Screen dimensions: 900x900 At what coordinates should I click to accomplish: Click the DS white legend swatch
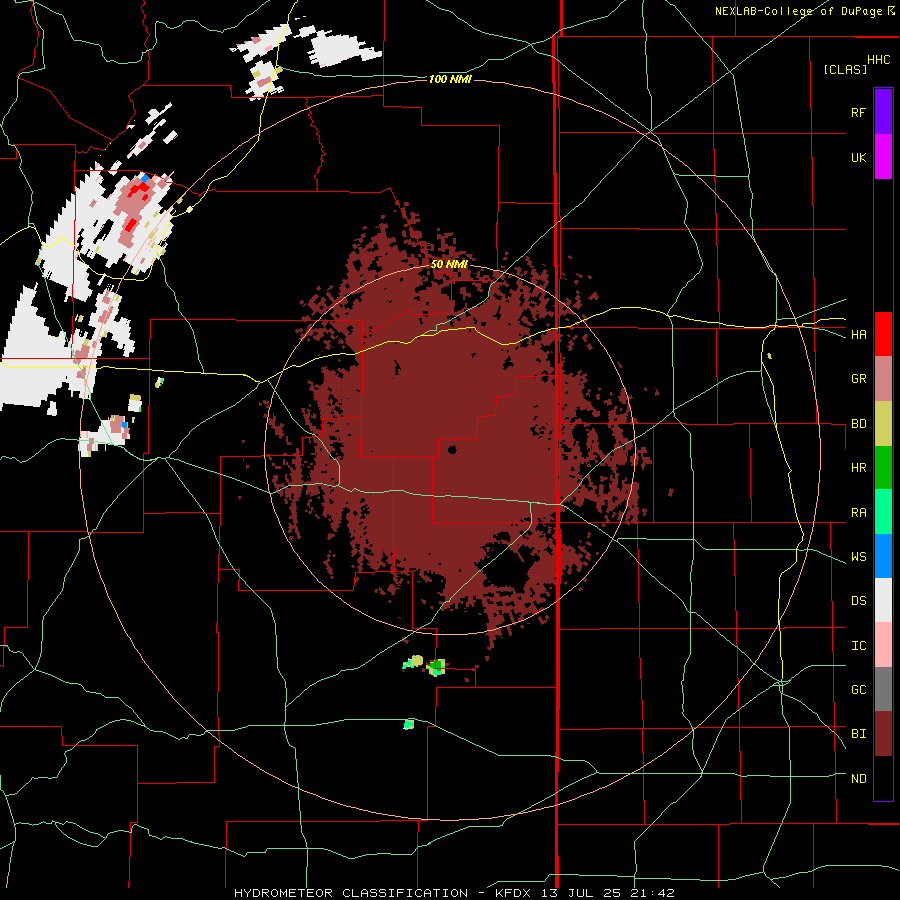(x=883, y=600)
